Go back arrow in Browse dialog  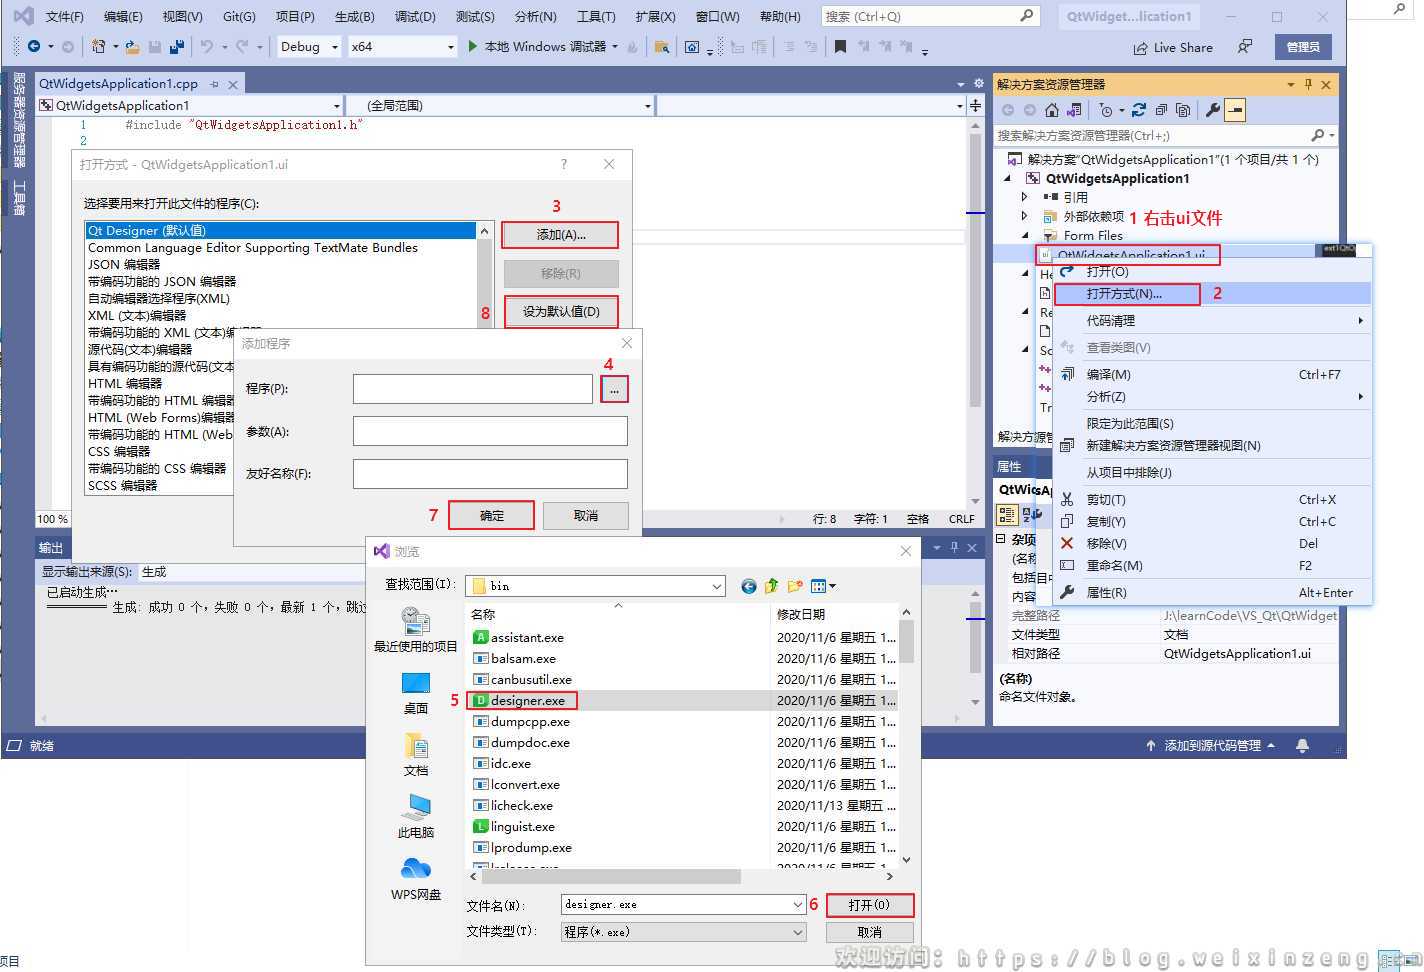pyautogui.click(x=748, y=586)
